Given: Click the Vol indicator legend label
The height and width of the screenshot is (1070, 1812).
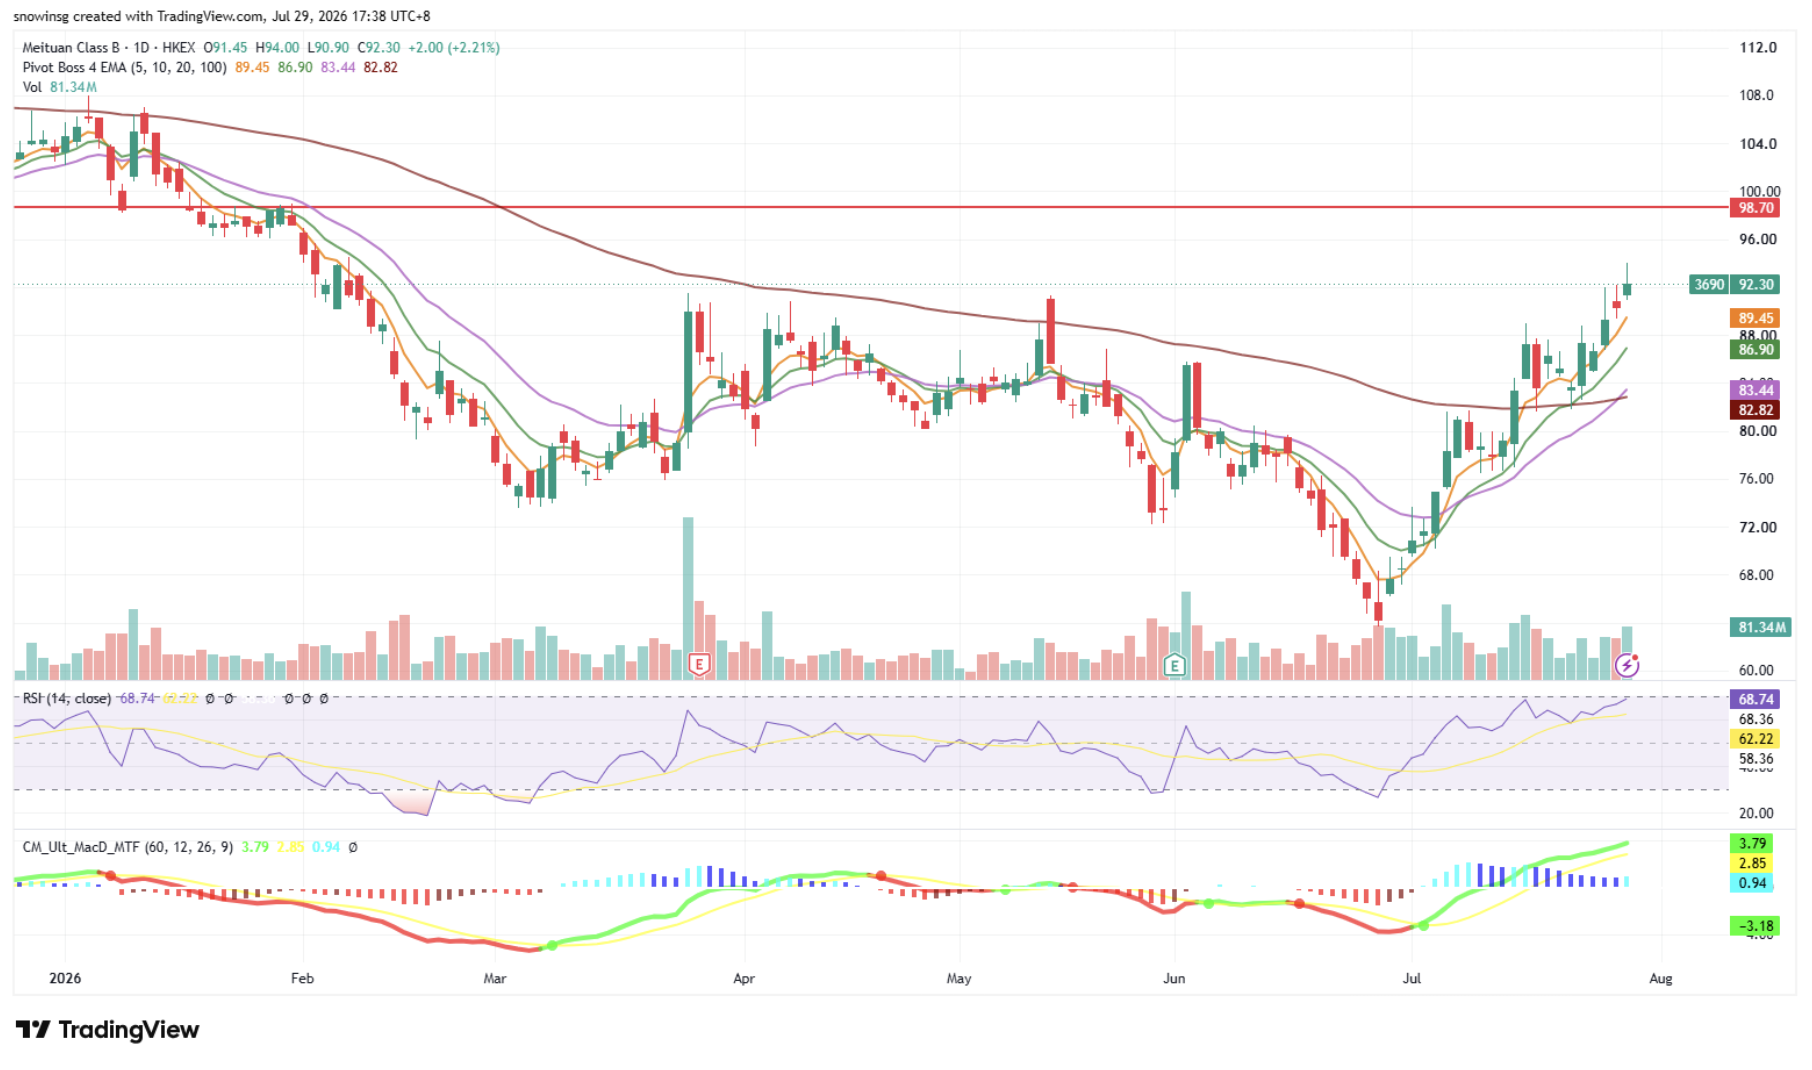Looking at the screenshot, I should (x=32, y=87).
